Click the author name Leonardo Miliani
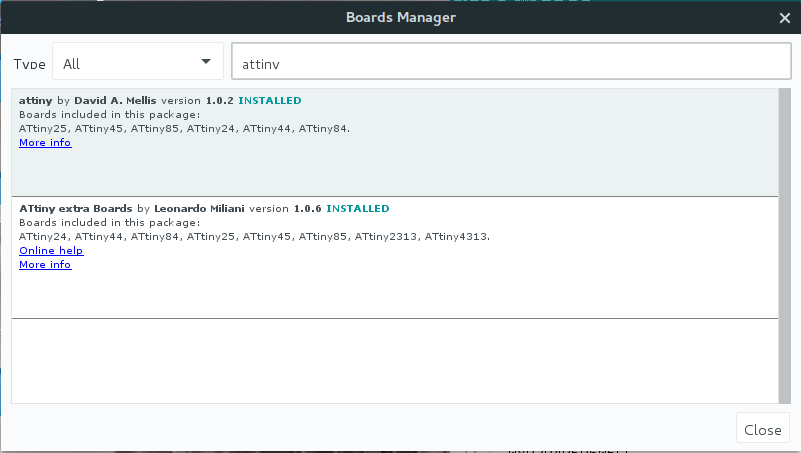Viewport: 801px width, 453px height. point(199,209)
